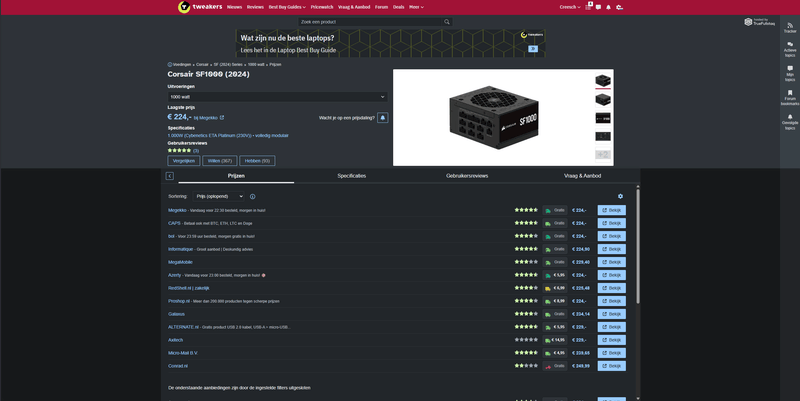This screenshot has height=401, width=800.
Task: Open Deals in the top navigation
Action: point(398,7)
